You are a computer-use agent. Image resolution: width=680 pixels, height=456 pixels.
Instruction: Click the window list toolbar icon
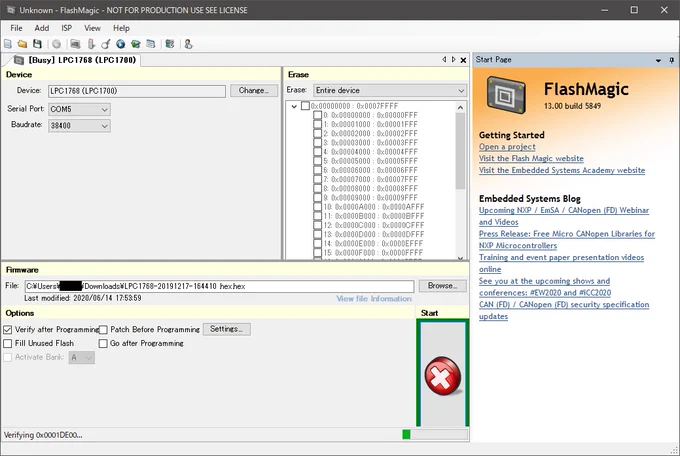pos(150,44)
